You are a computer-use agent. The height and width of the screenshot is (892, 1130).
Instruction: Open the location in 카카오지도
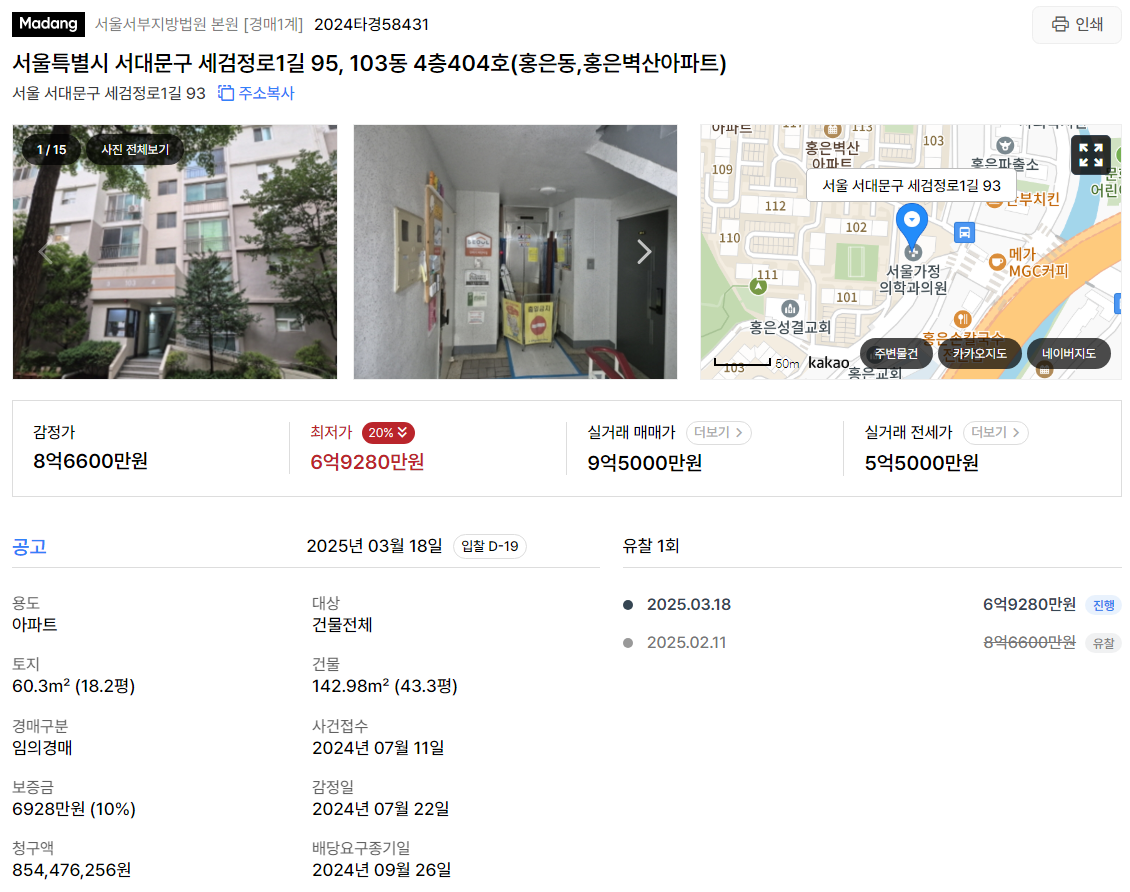979,354
